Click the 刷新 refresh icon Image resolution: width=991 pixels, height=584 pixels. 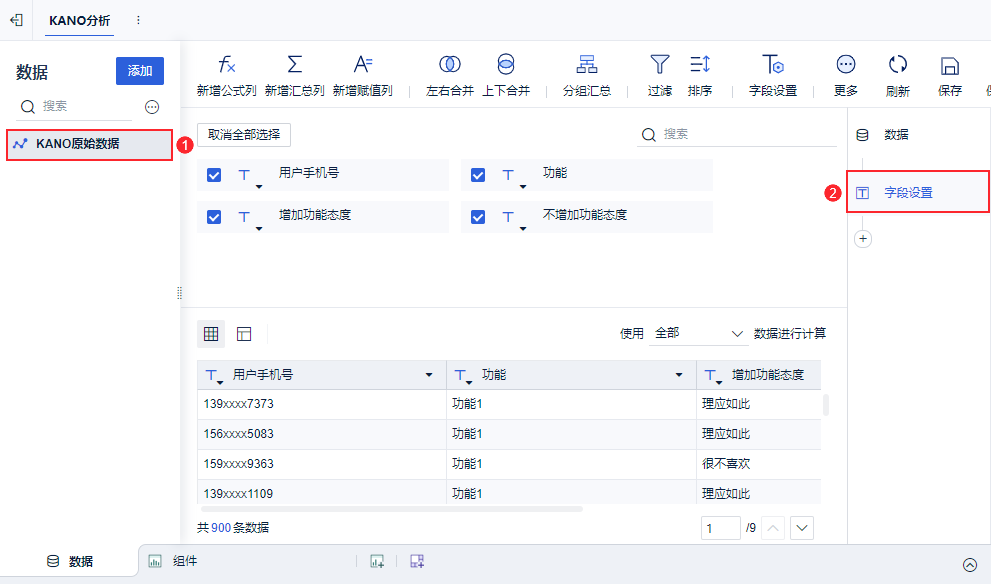pyautogui.click(x=897, y=64)
